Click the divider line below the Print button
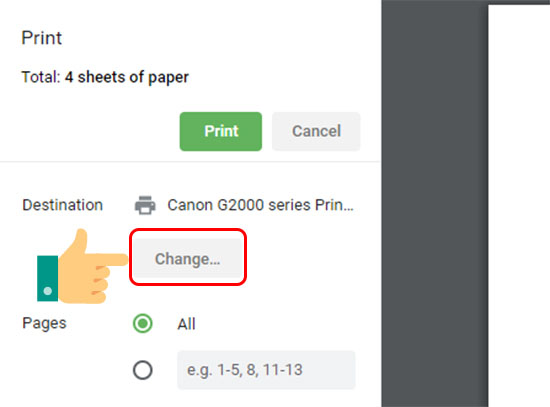This screenshot has height=407, width=550. (190, 162)
